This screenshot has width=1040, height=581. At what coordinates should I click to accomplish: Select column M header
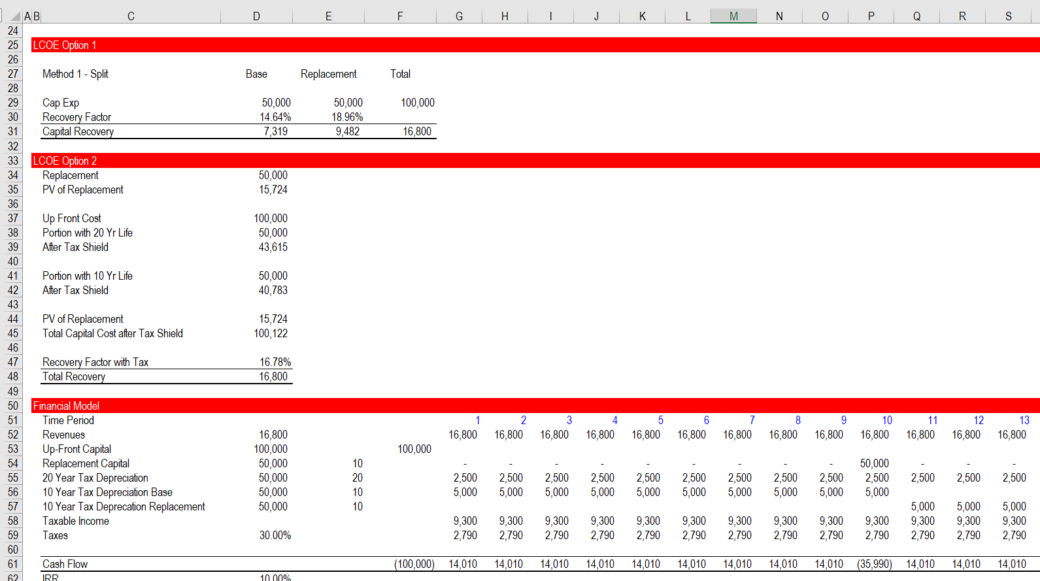click(733, 15)
